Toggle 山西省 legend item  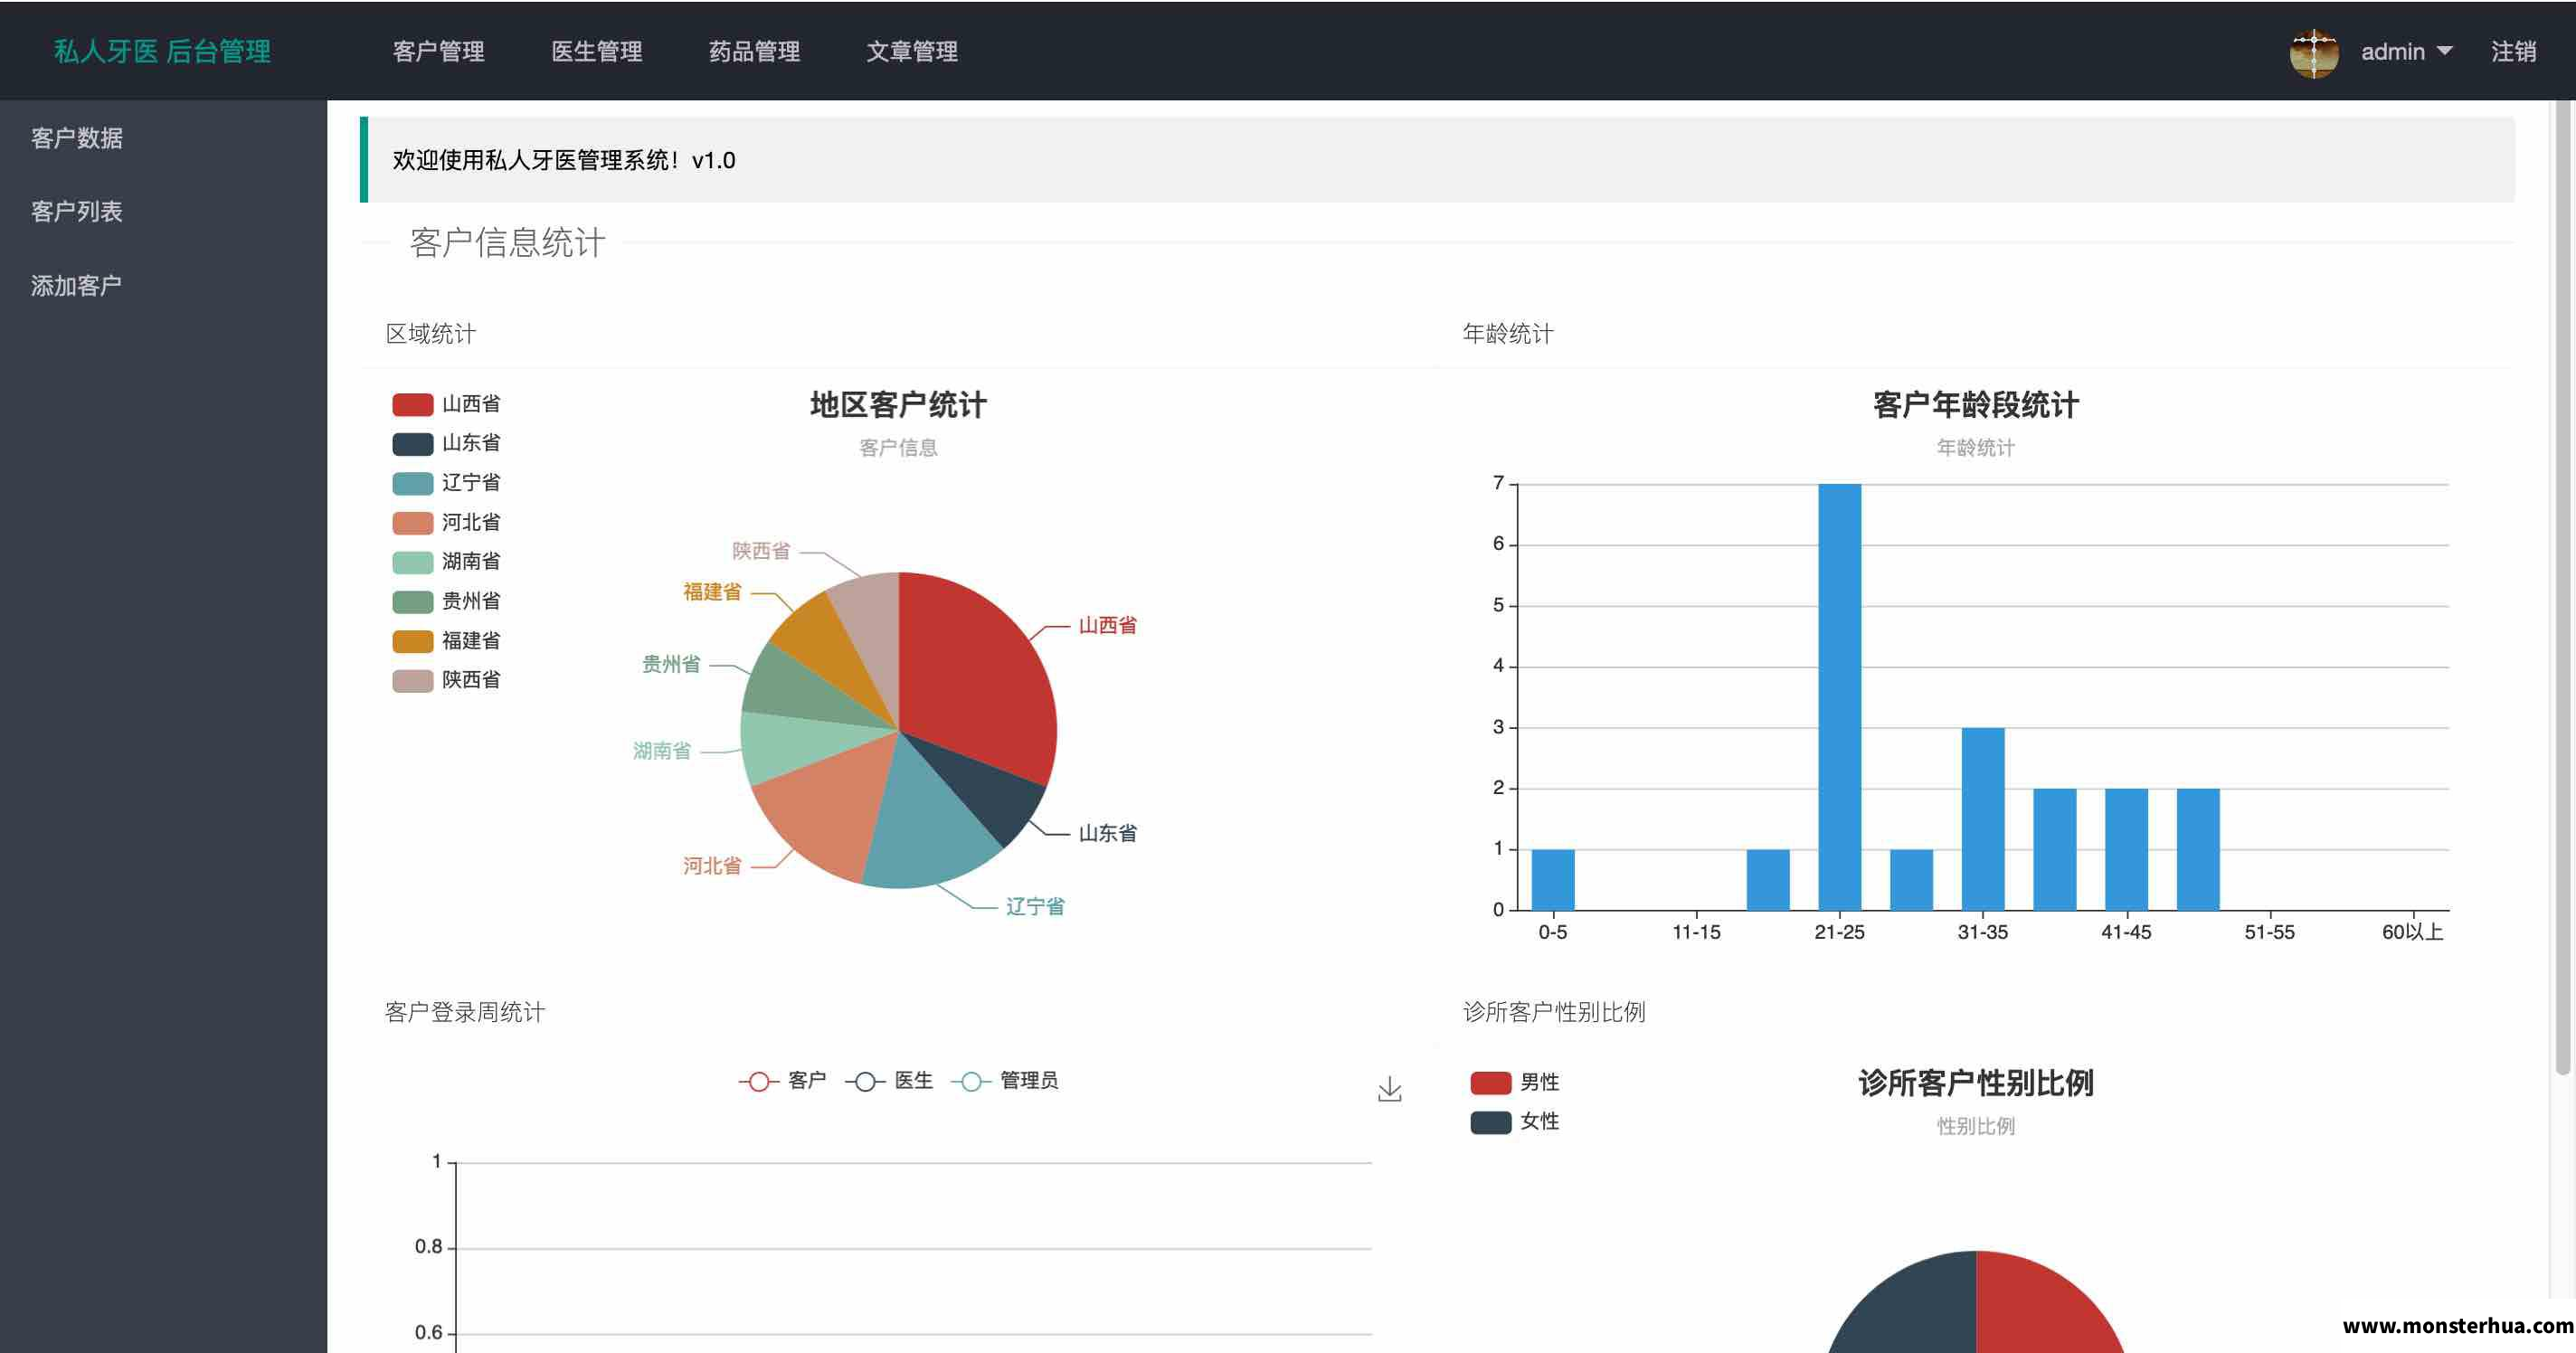446,404
